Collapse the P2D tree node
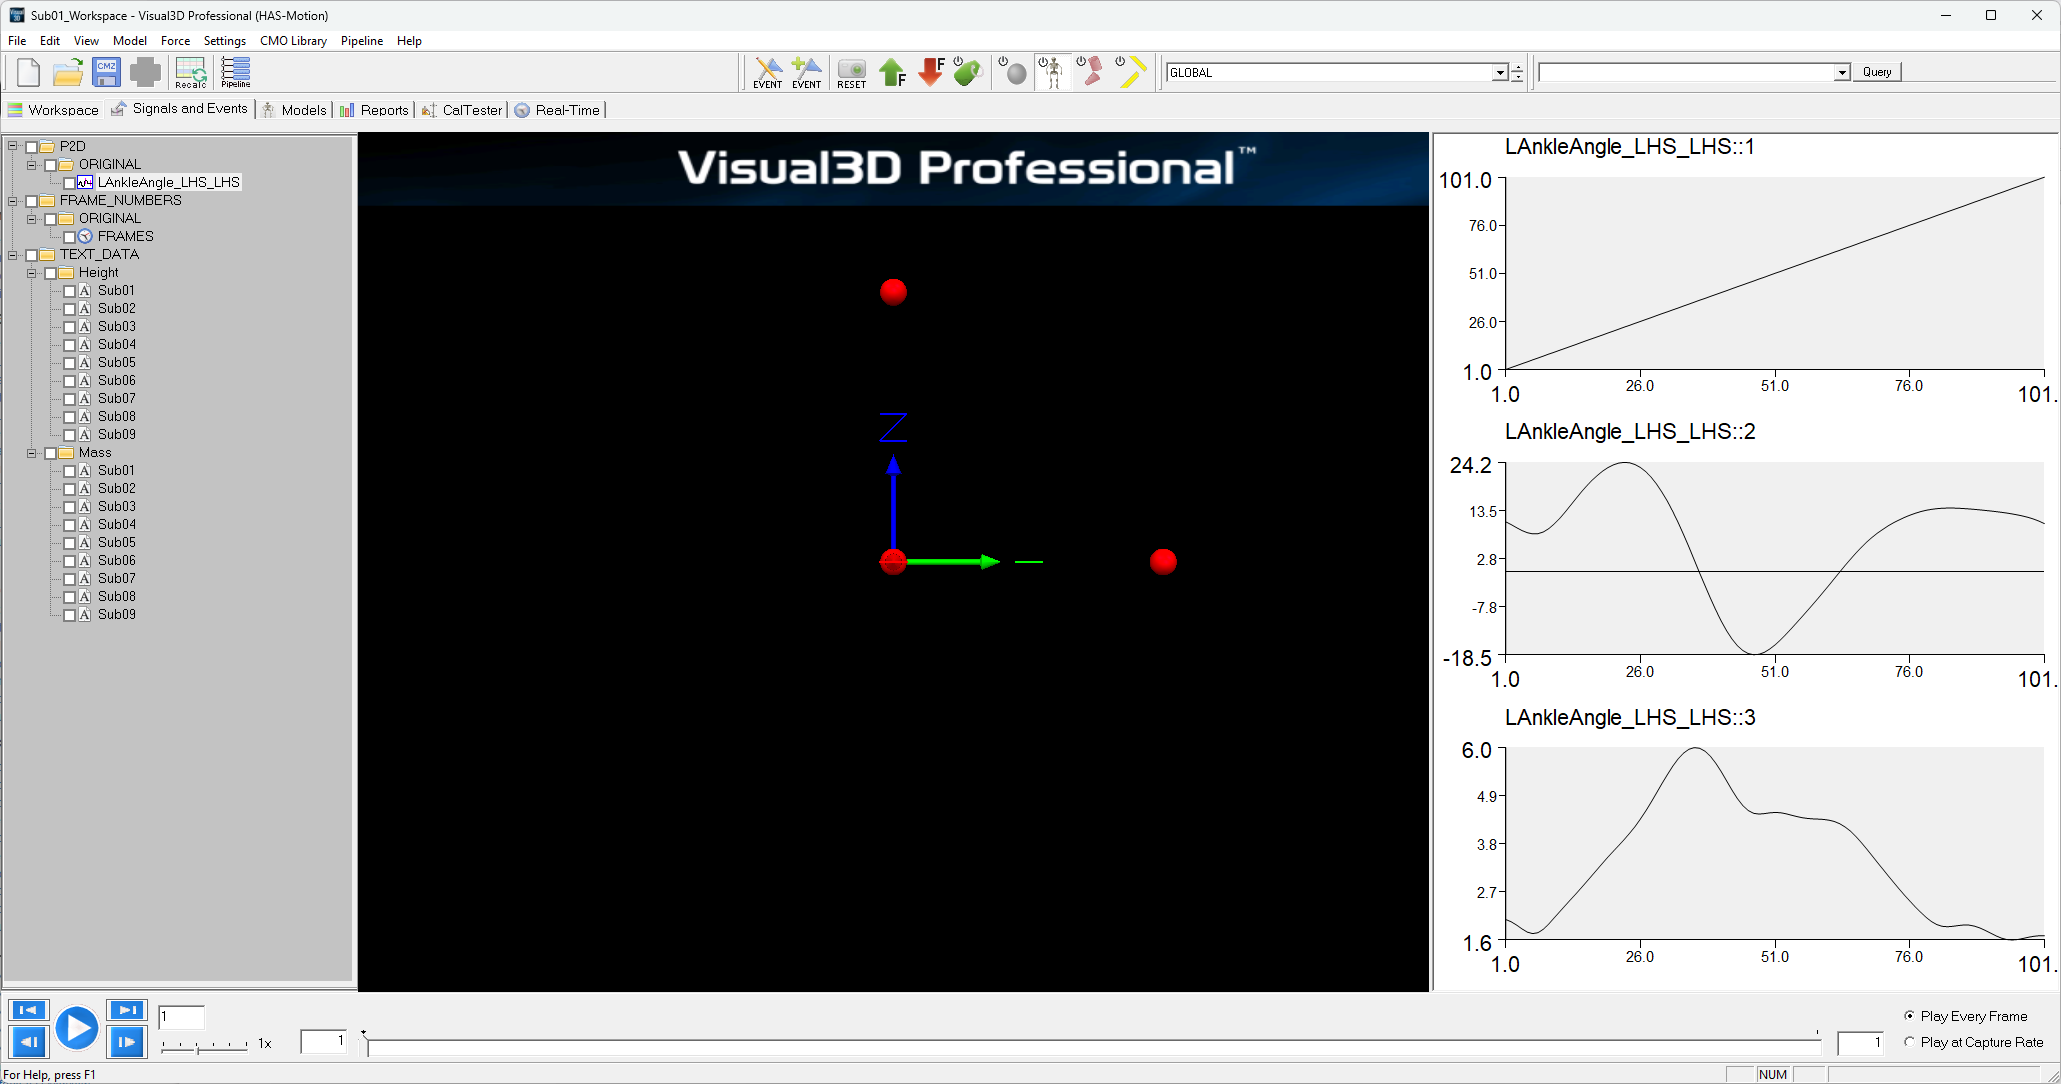Image resolution: width=2061 pixels, height=1084 pixels. point(13,146)
